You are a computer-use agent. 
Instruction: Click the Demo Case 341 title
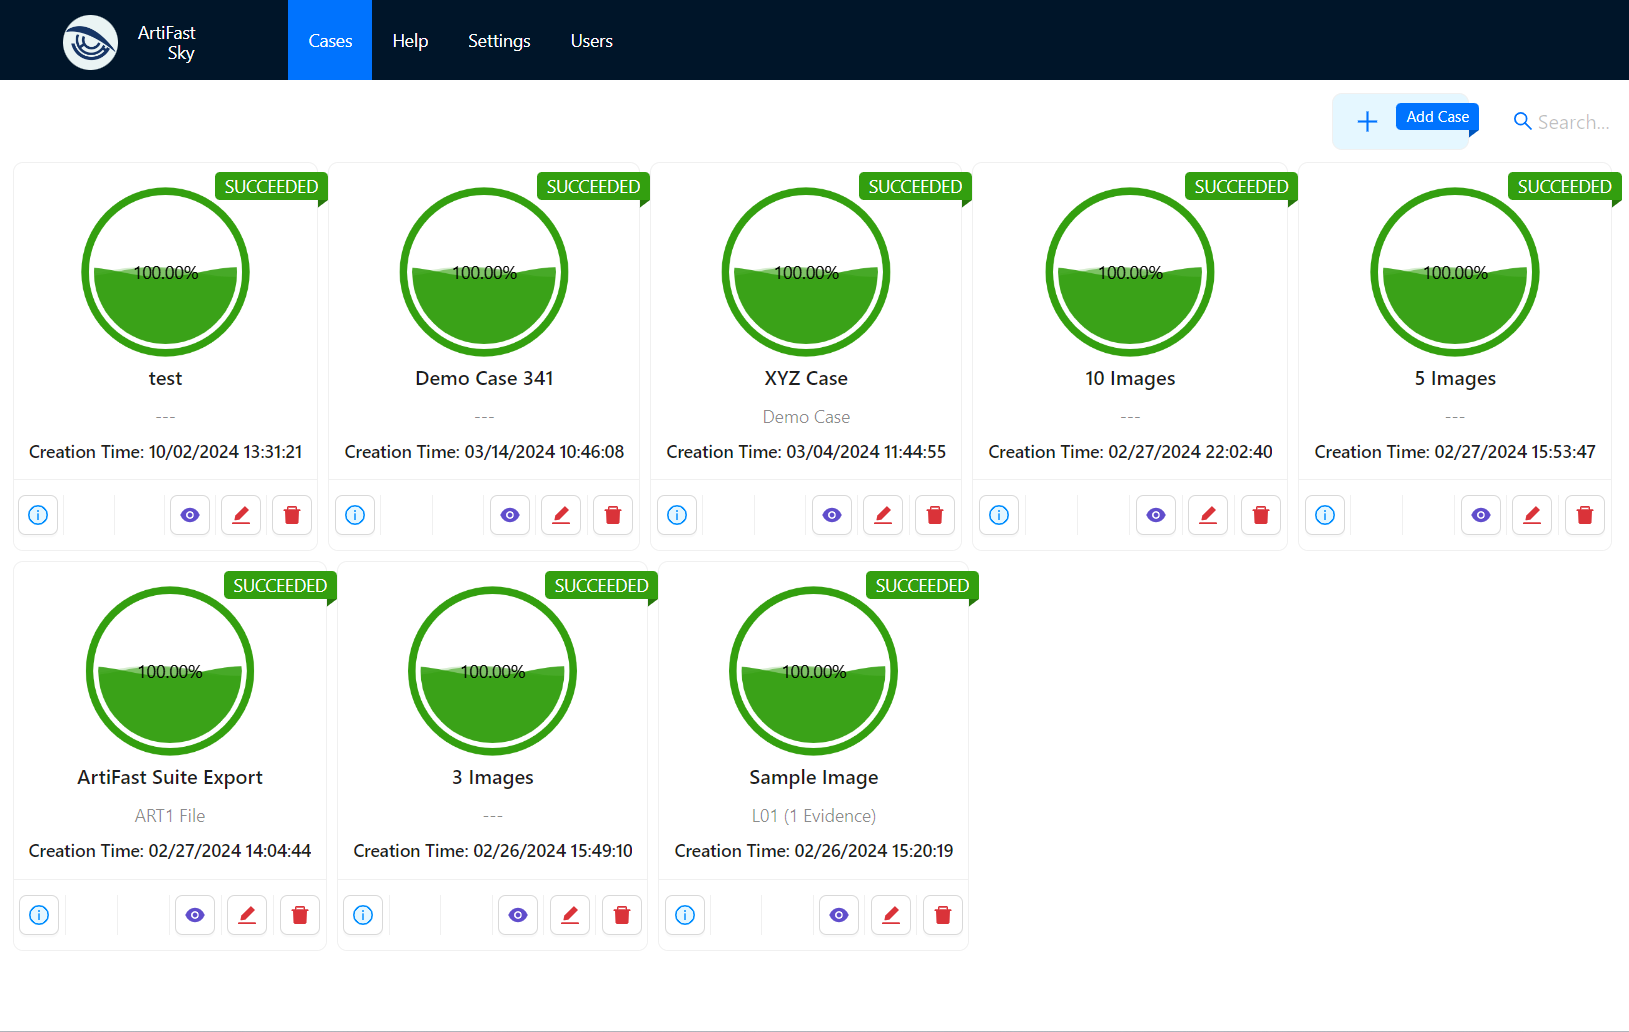(484, 378)
